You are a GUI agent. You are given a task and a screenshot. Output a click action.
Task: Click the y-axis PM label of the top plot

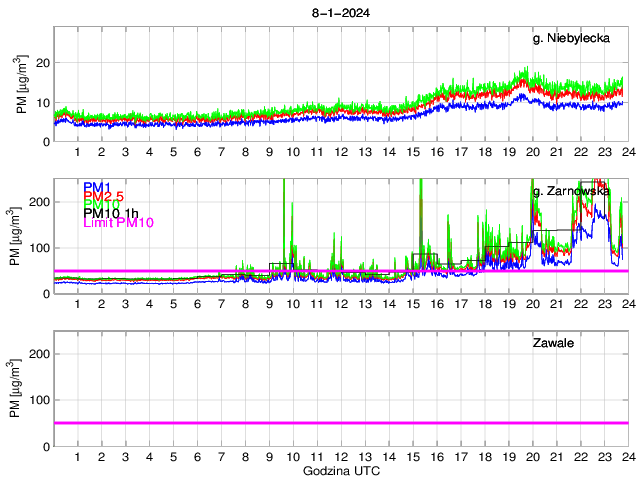tap(22, 87)
